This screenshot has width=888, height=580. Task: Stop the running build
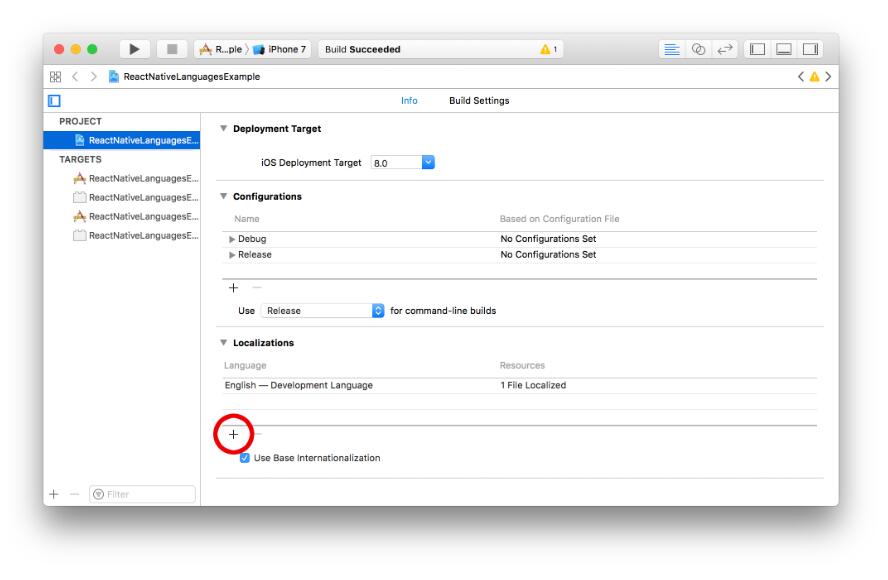click(x=172, y=49)
